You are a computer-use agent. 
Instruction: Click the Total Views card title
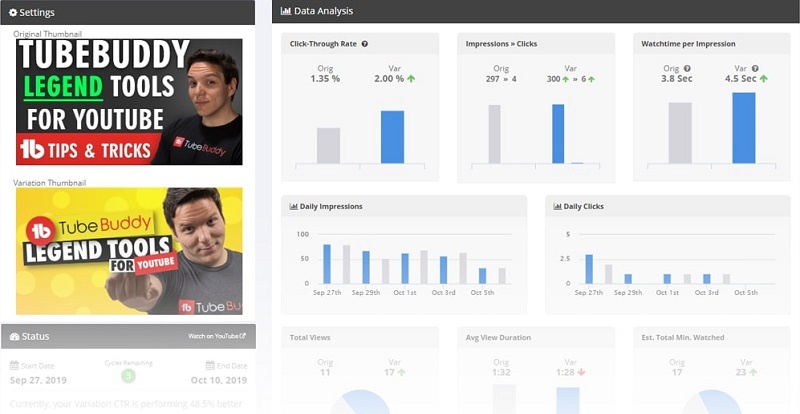[310, 337]
